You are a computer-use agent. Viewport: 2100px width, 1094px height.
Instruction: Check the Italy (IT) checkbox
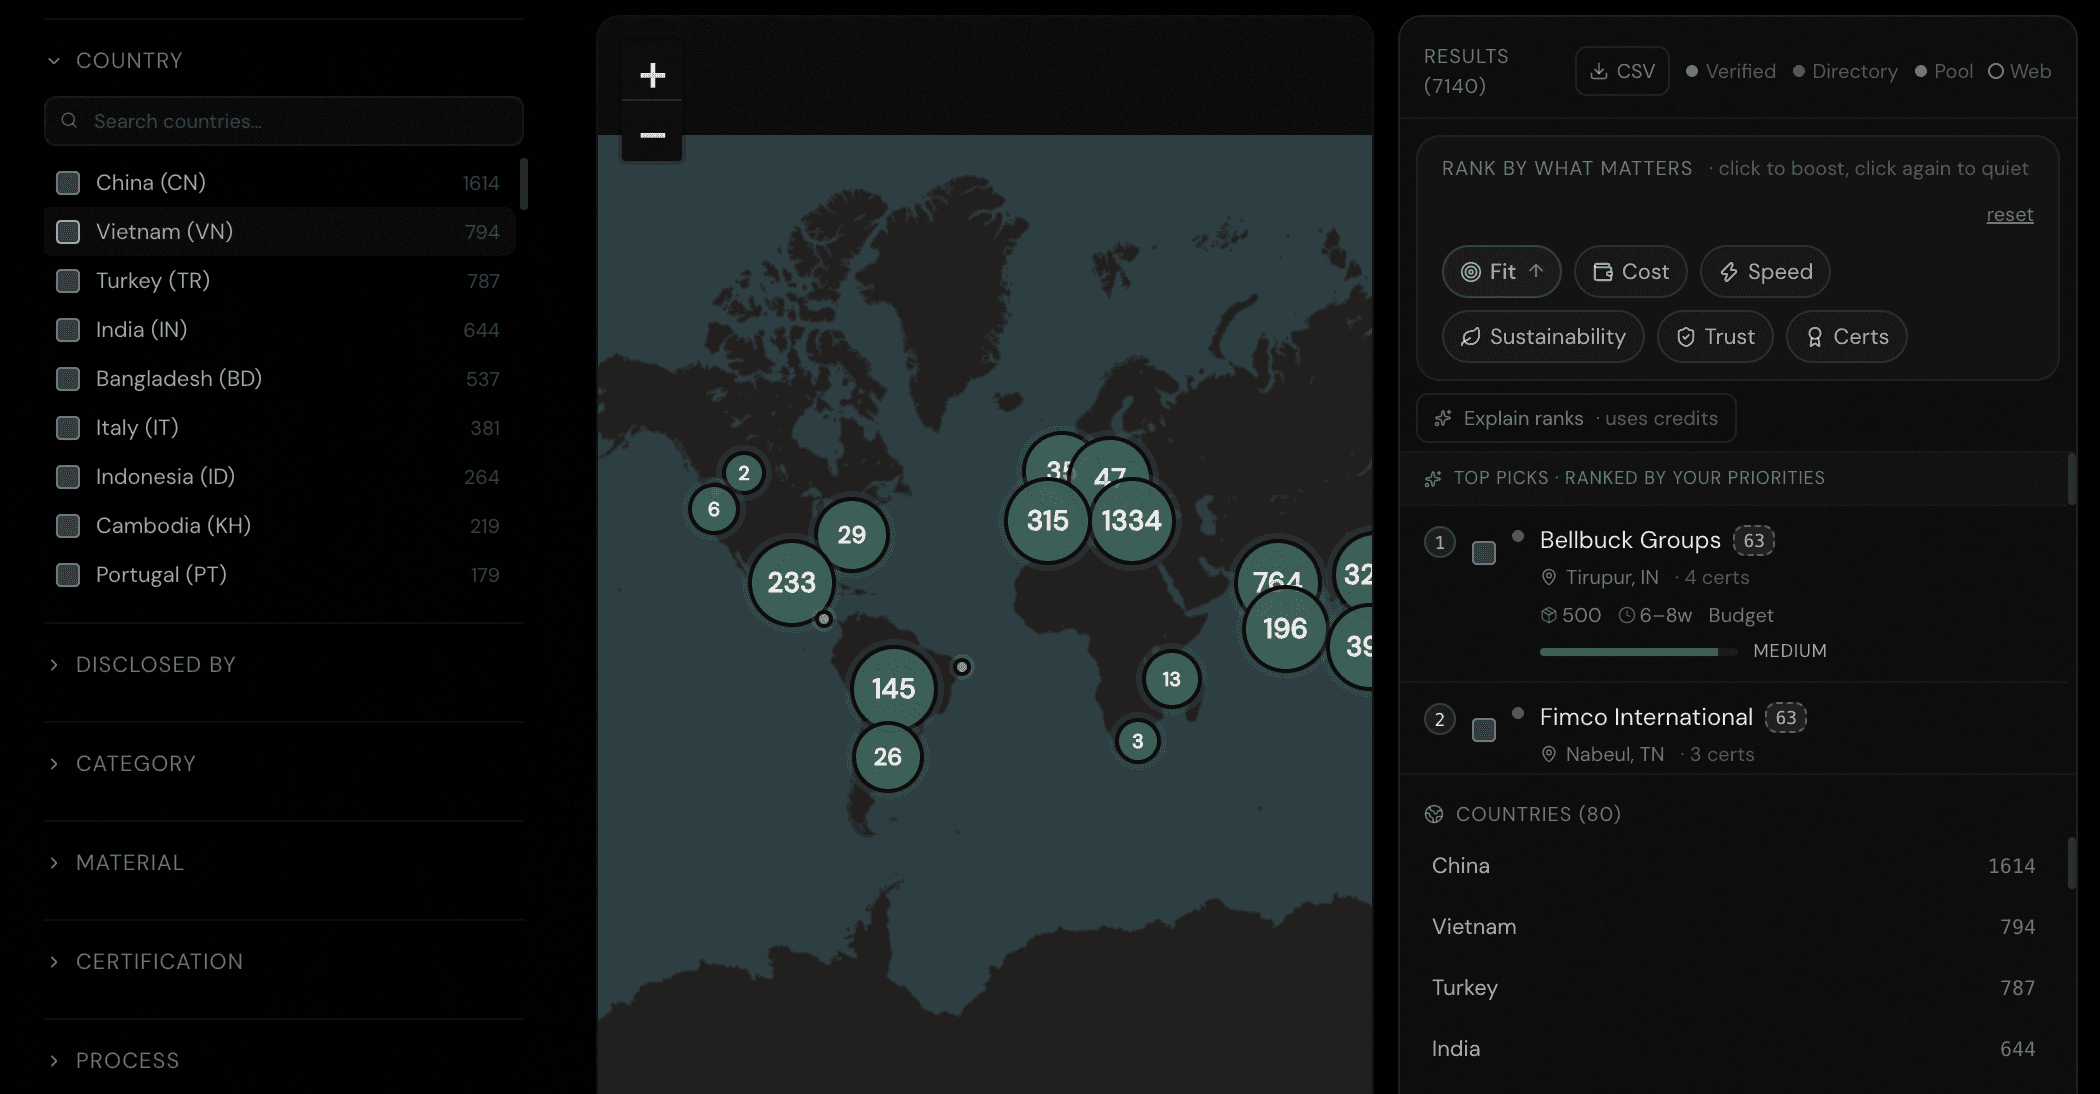pos(68,428)
